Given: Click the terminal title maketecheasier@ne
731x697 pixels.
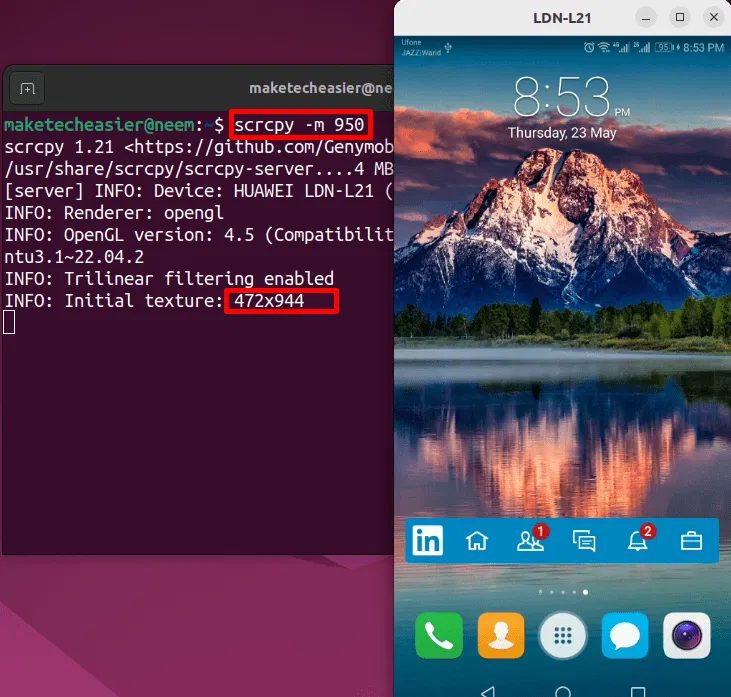Looking at the screenshot, I should (320, 88).
